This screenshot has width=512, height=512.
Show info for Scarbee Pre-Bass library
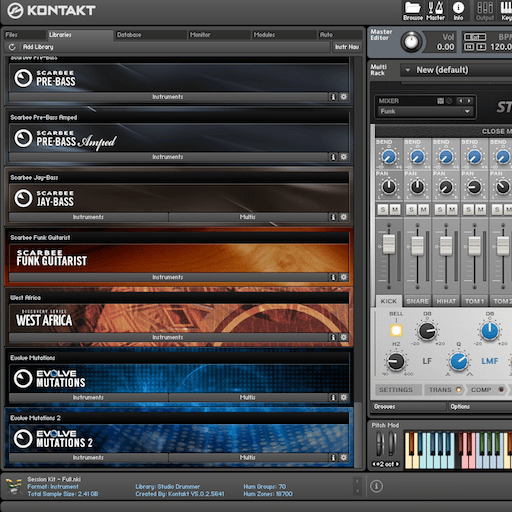333,97
